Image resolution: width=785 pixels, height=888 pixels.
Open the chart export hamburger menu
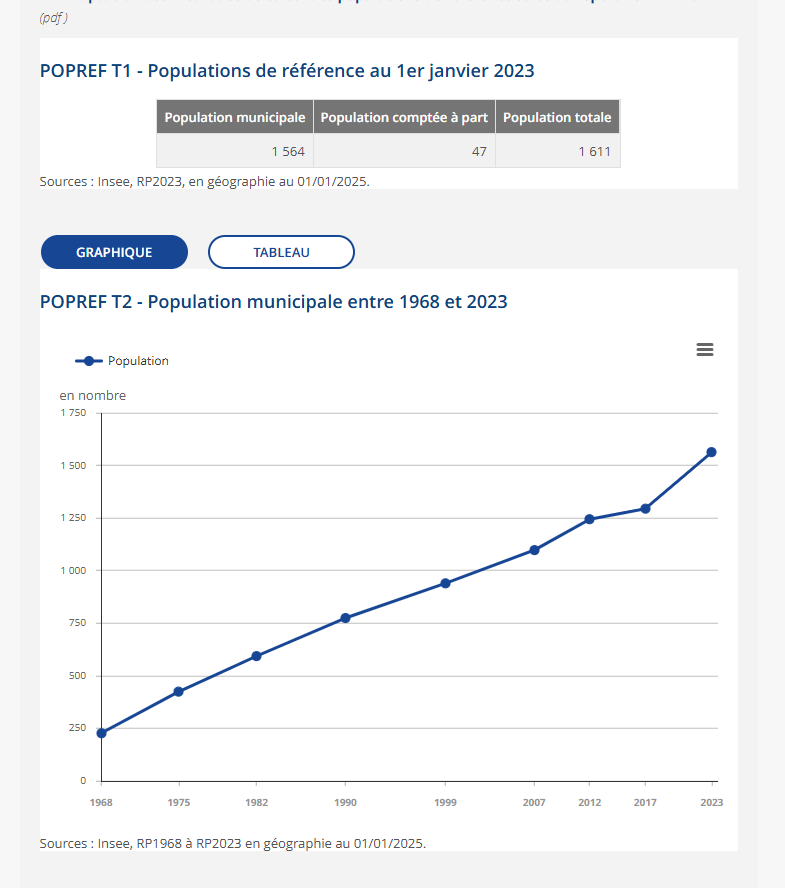[705, 349]
